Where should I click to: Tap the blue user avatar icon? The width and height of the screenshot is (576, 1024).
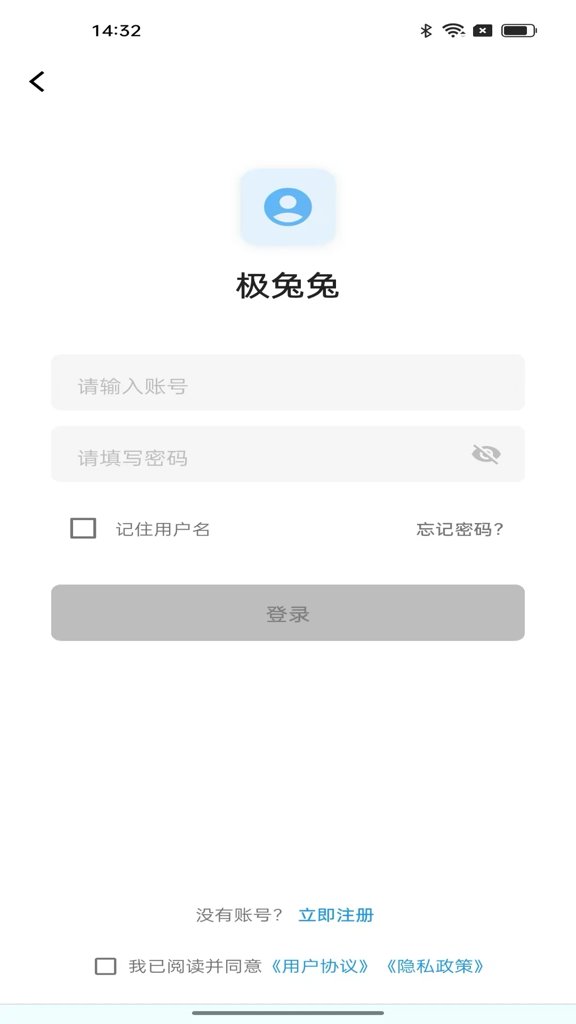click(x=288, y=207)
